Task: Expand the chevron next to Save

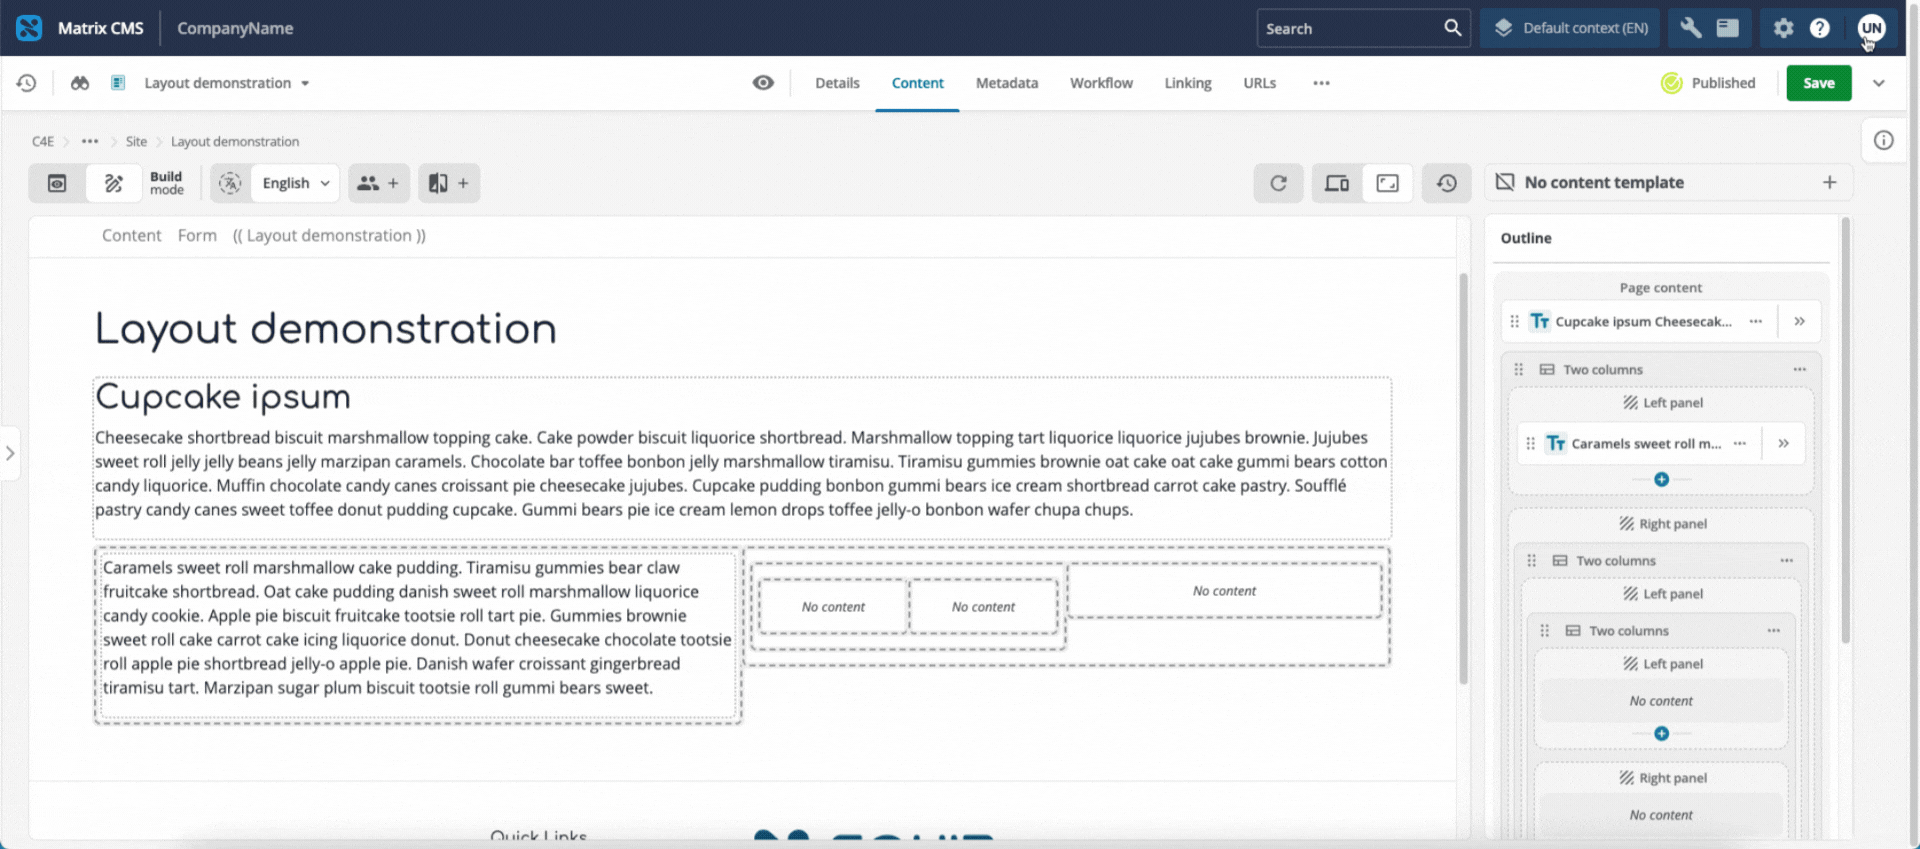Action: [1879, 83]
